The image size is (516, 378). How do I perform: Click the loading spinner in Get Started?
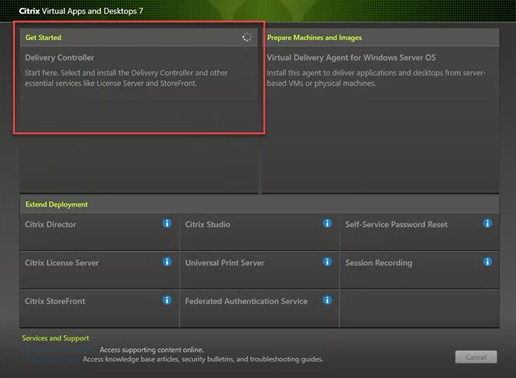[x=247, y=37]
